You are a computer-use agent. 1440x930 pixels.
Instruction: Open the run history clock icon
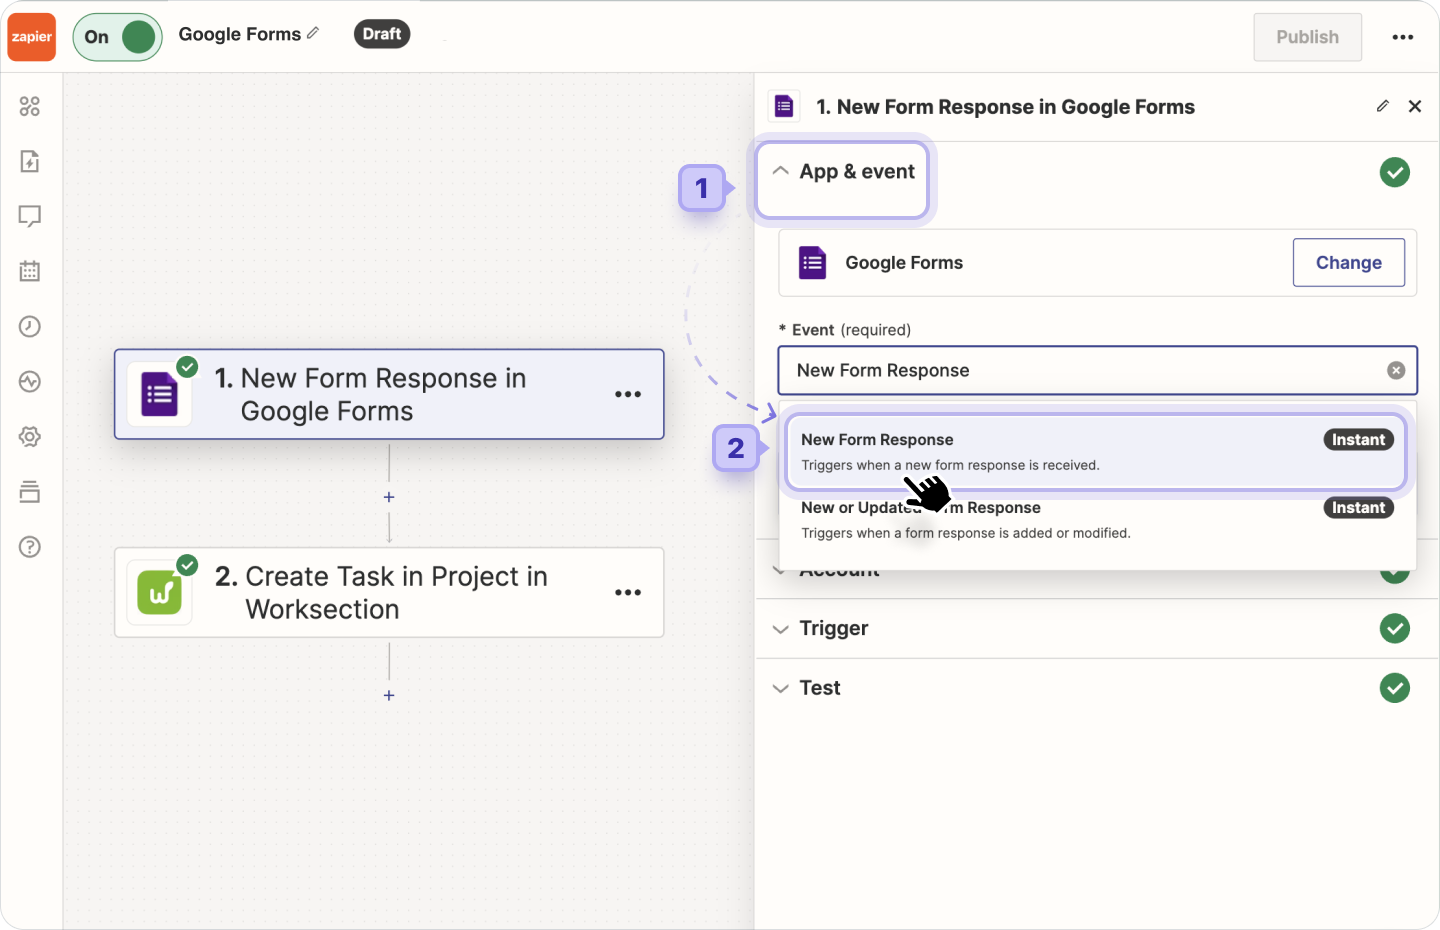coord(30,326)
